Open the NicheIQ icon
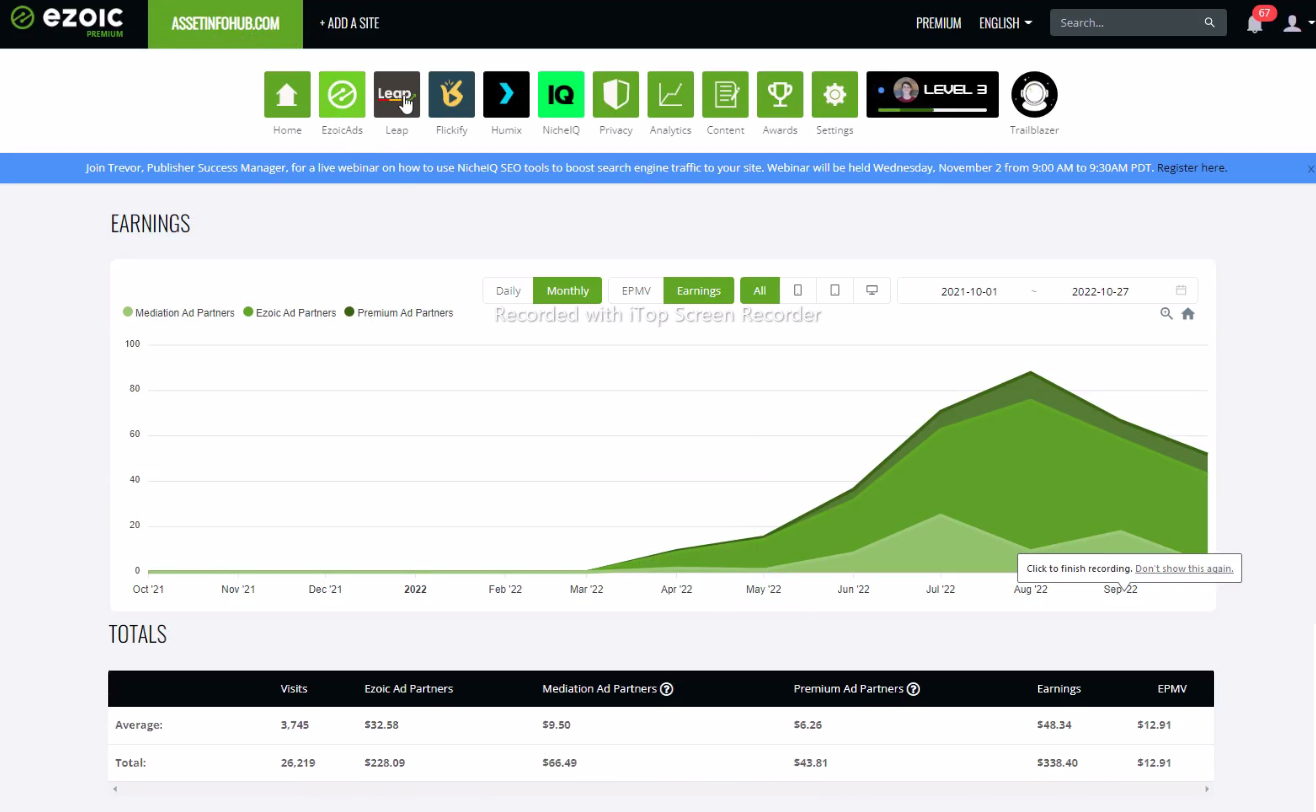 [x=561, y=94]
